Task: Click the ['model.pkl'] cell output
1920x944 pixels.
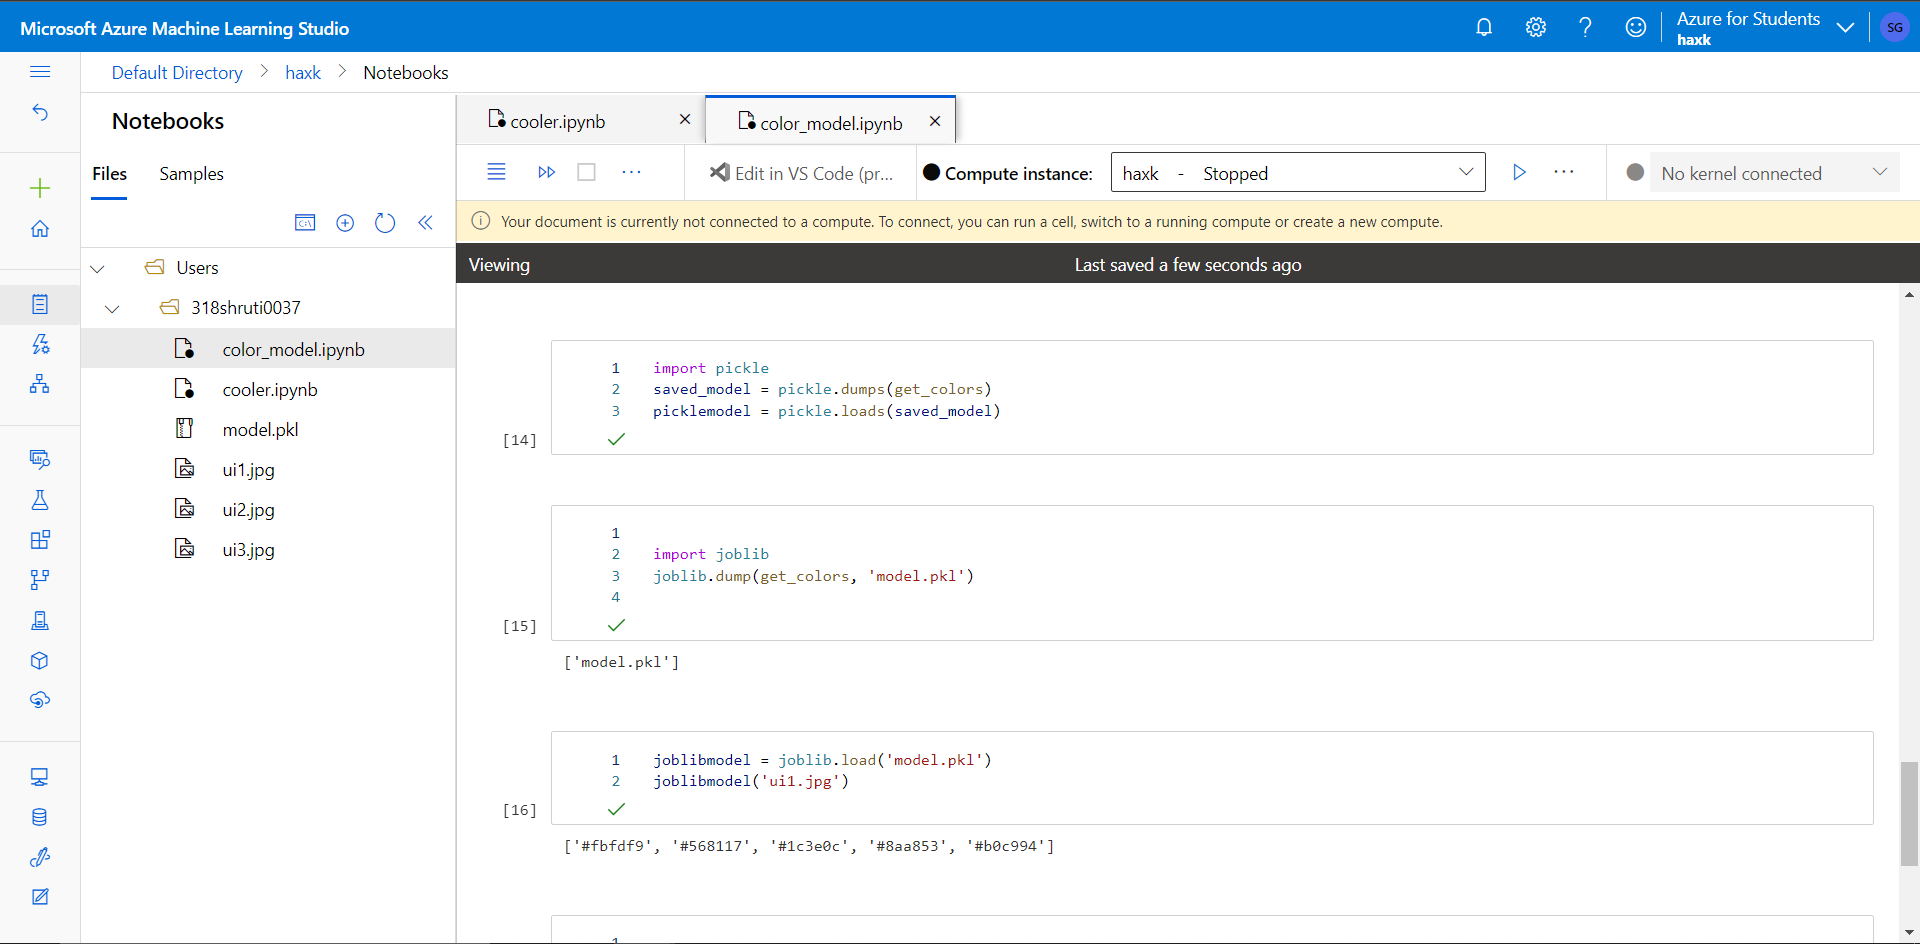Action: (621, 662)
